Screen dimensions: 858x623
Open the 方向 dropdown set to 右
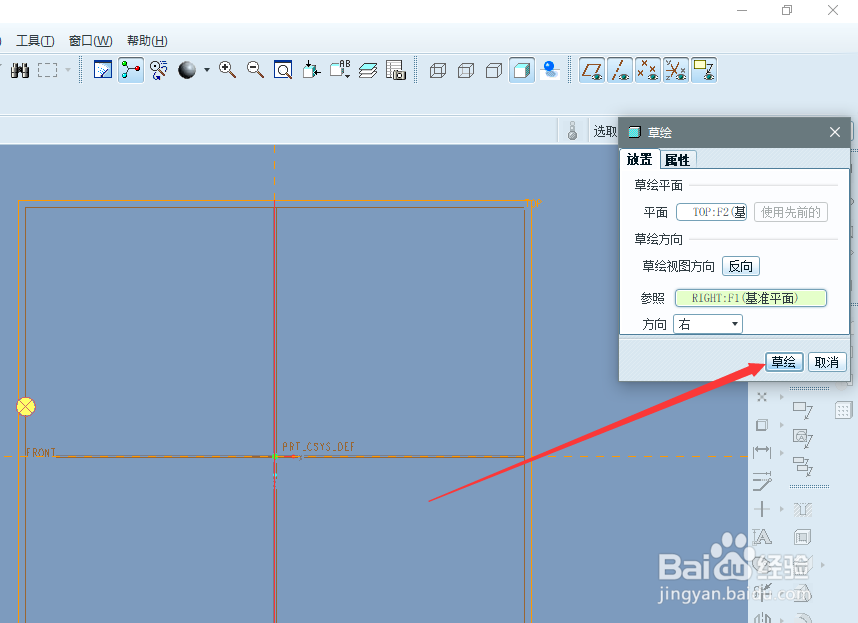pyautogui.click(x=708, y=324)
